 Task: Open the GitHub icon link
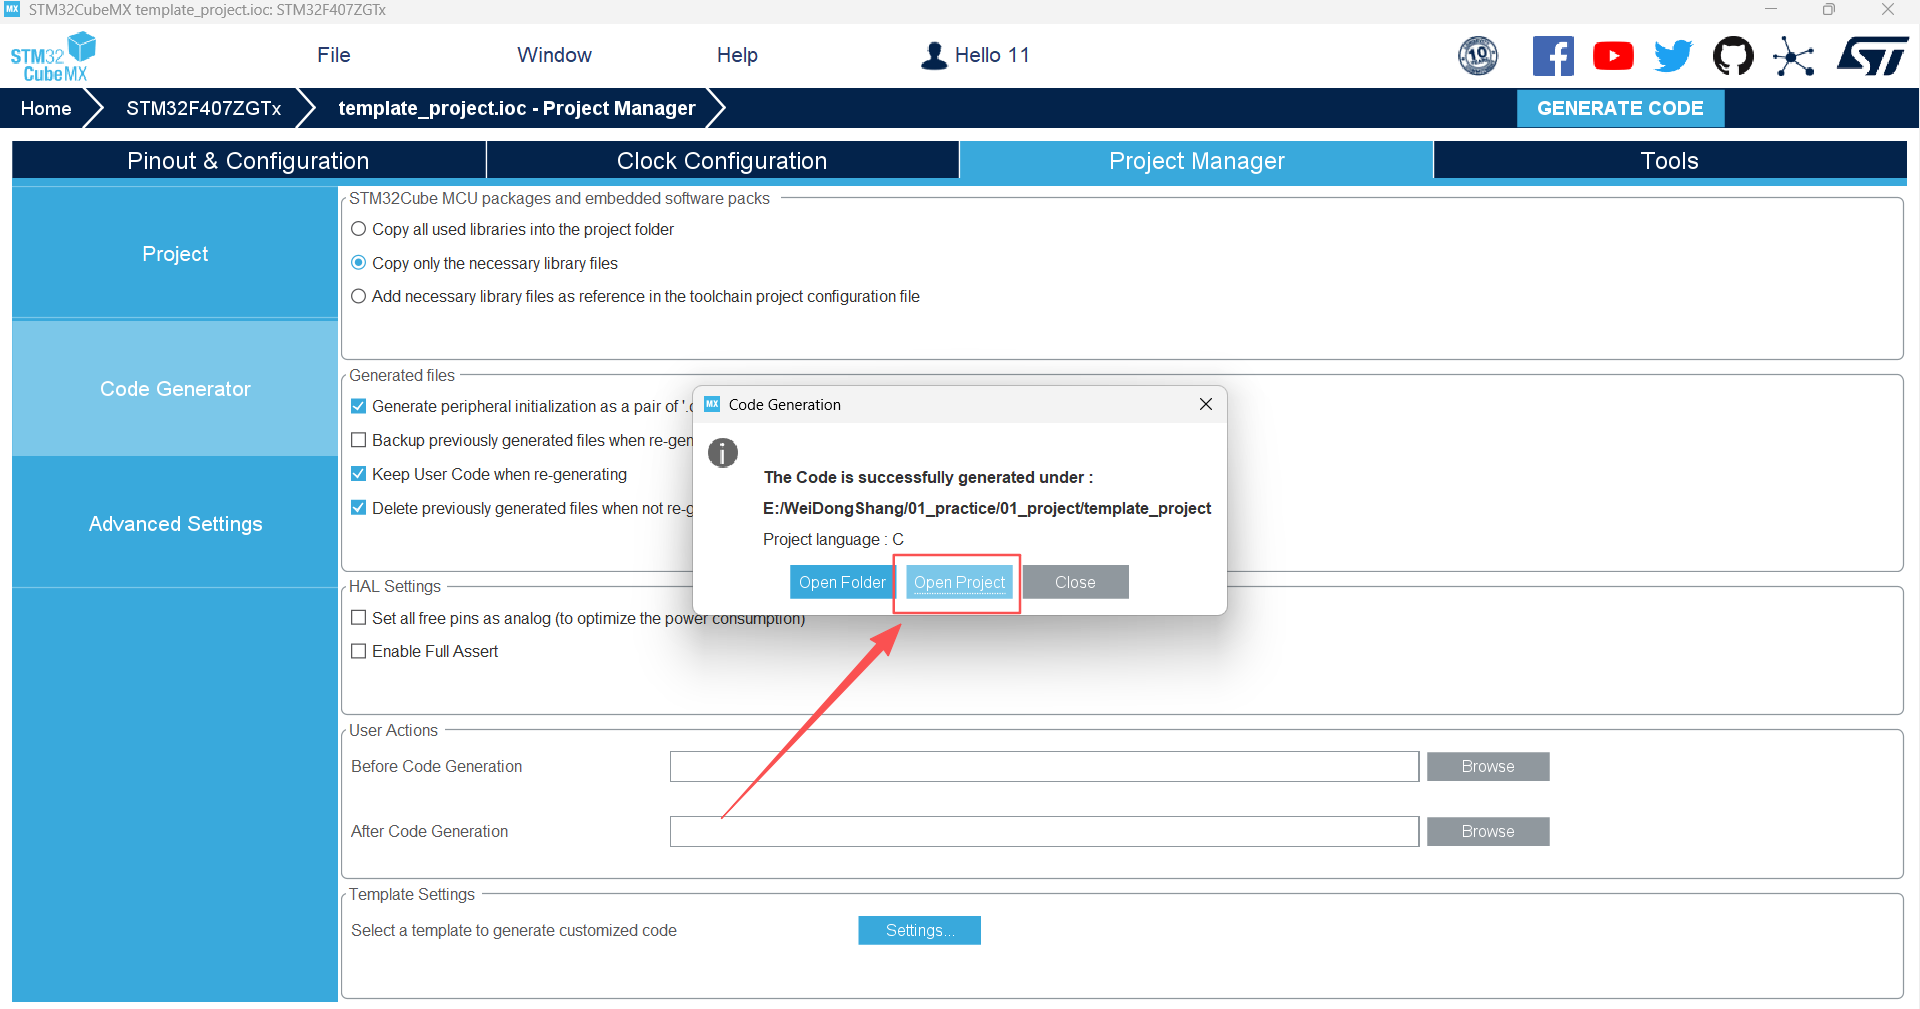[x=1733, y=56]
